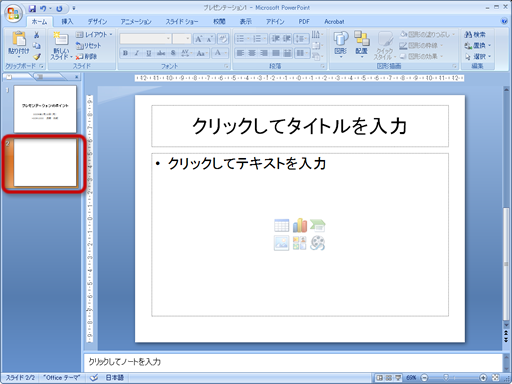Viewport: 512px width, 384px height.
Task: Zoom in with the plus button
Action: click(483, 377)
